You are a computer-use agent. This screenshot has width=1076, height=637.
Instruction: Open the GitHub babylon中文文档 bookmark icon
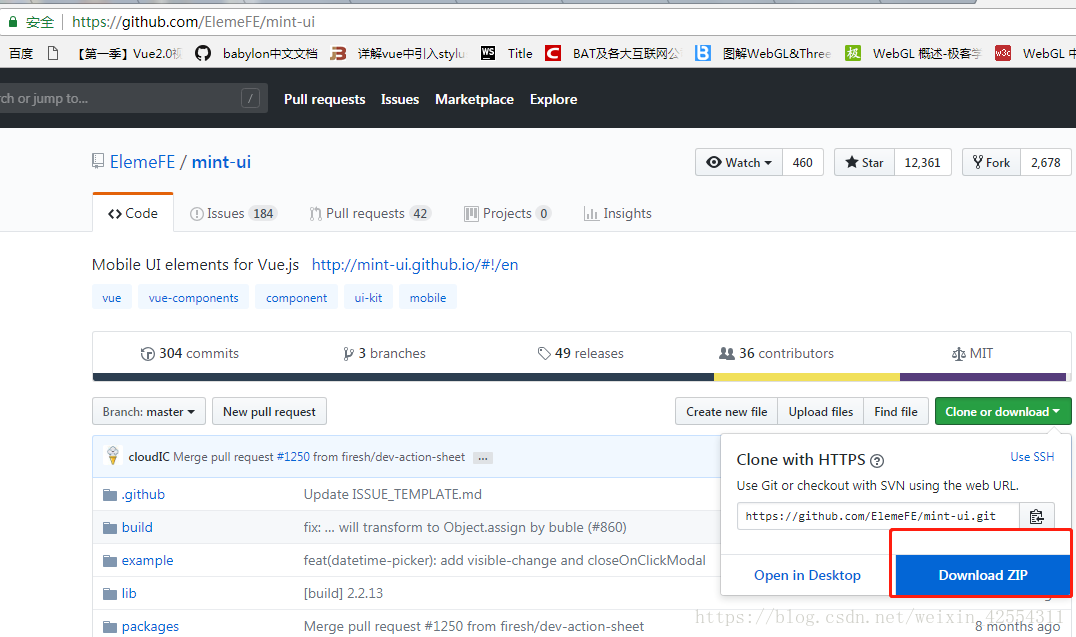[202, 54]
